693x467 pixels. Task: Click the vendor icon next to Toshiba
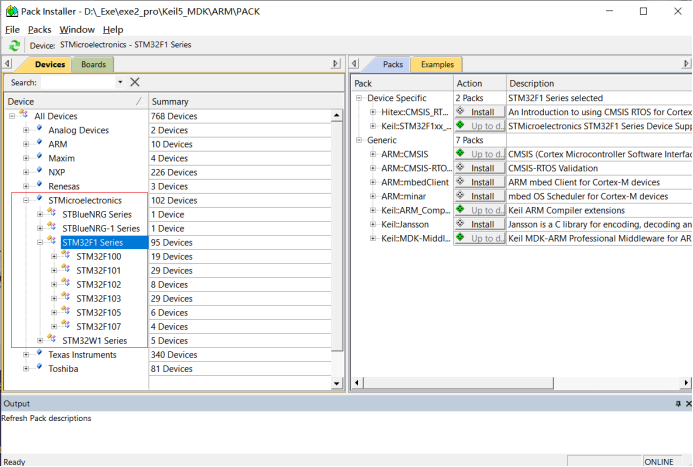tap(39, 368)
